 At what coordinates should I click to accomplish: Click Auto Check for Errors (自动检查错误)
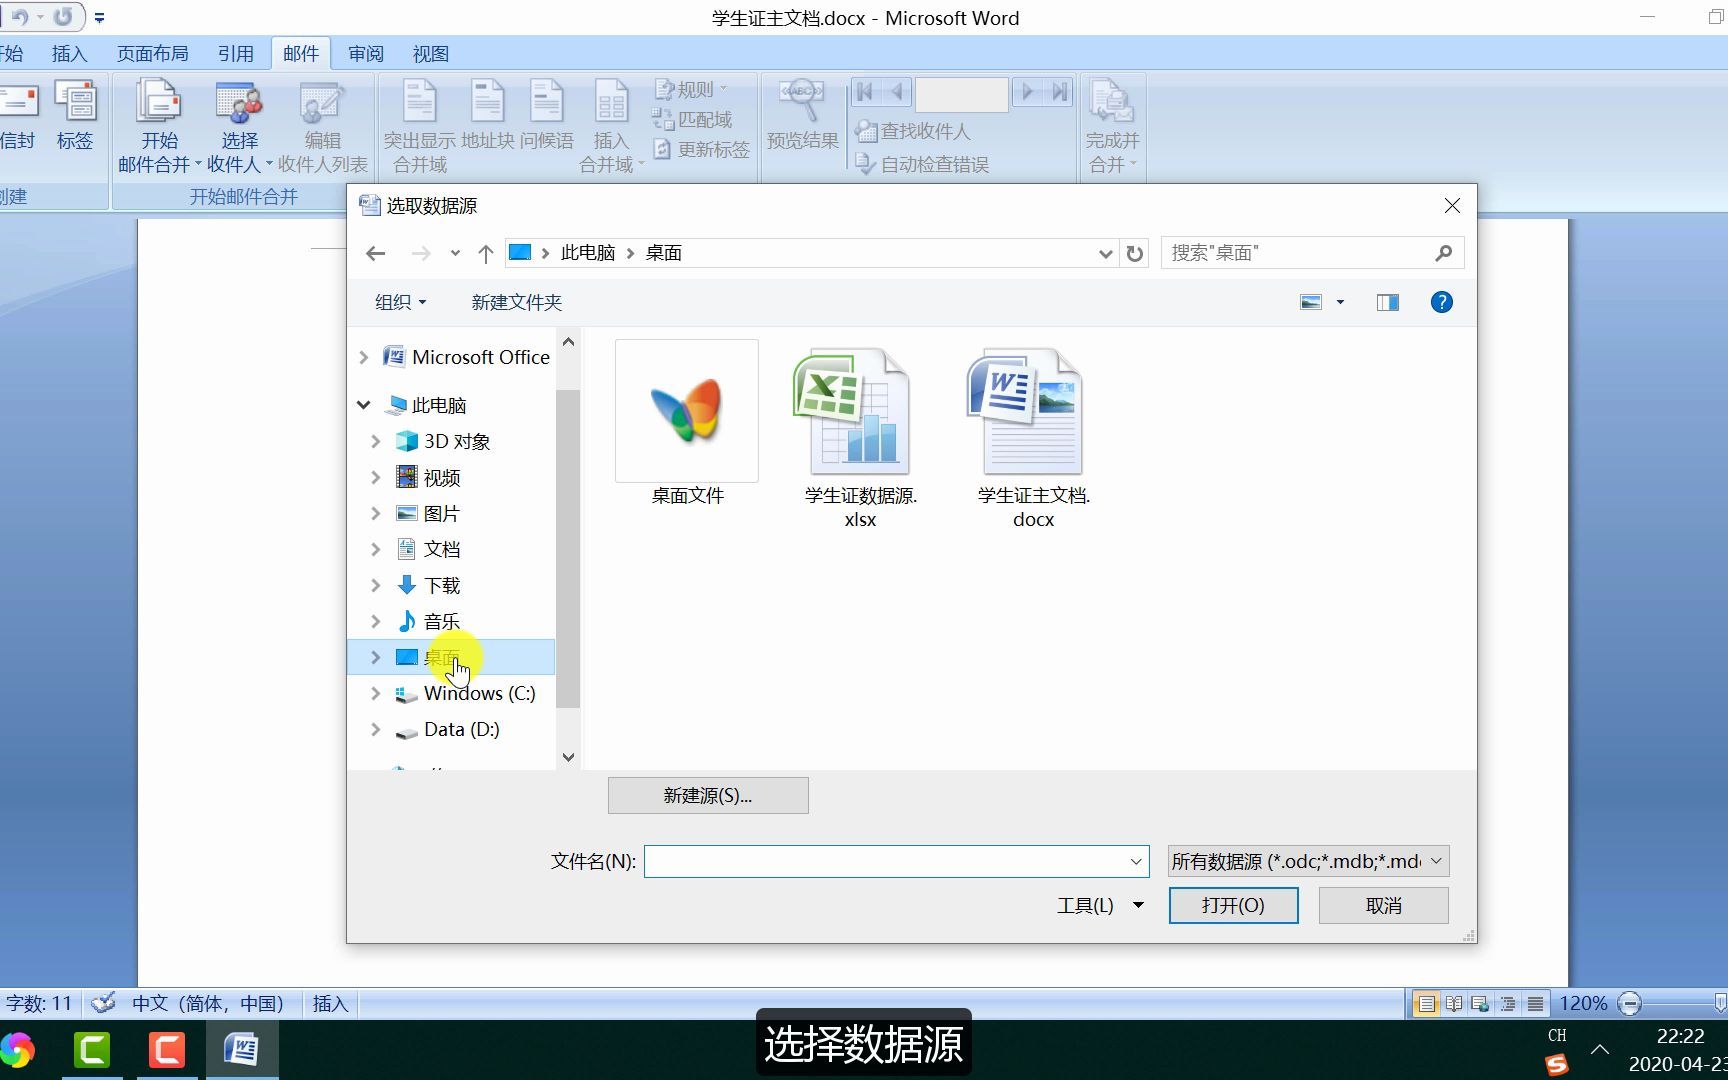pos(922,164)
